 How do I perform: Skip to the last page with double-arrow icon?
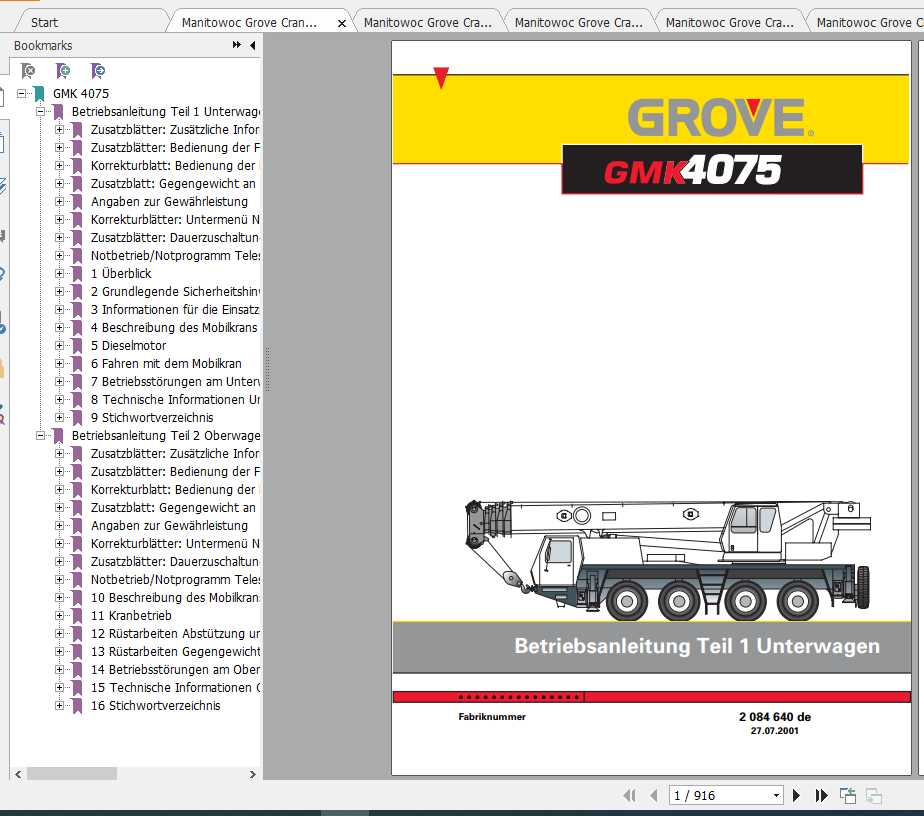click(x=821, y=794)
